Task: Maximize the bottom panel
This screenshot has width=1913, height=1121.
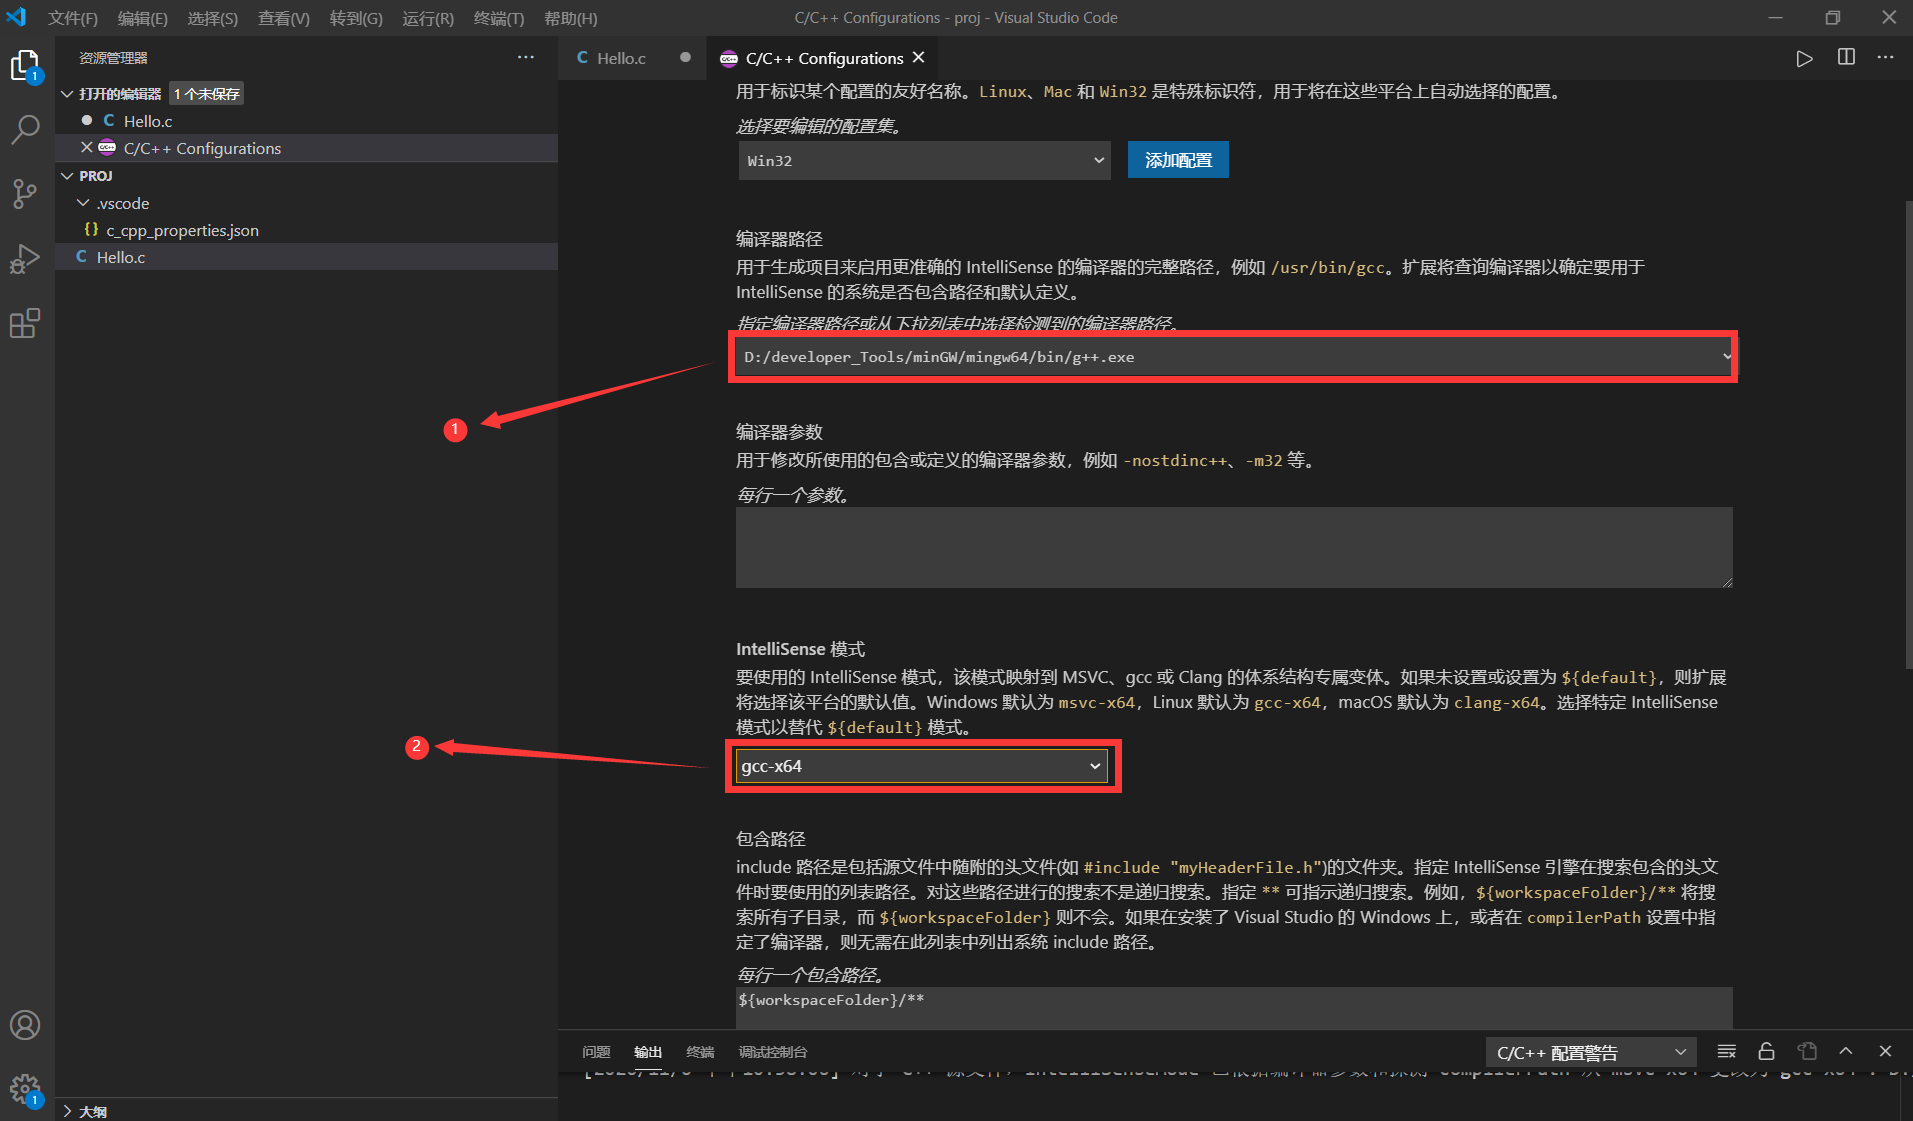Action: [x=1846, y=1052]
